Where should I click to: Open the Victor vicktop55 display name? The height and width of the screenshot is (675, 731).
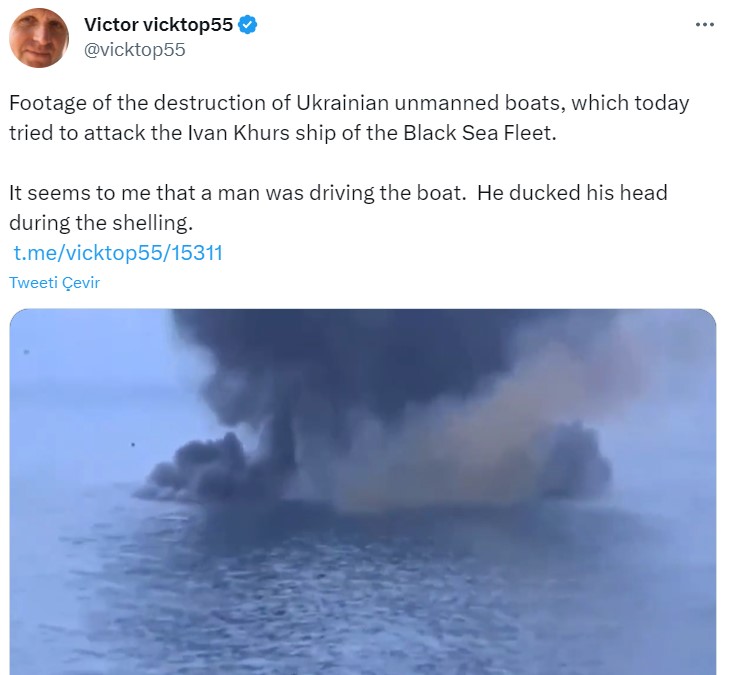[158, 25]
